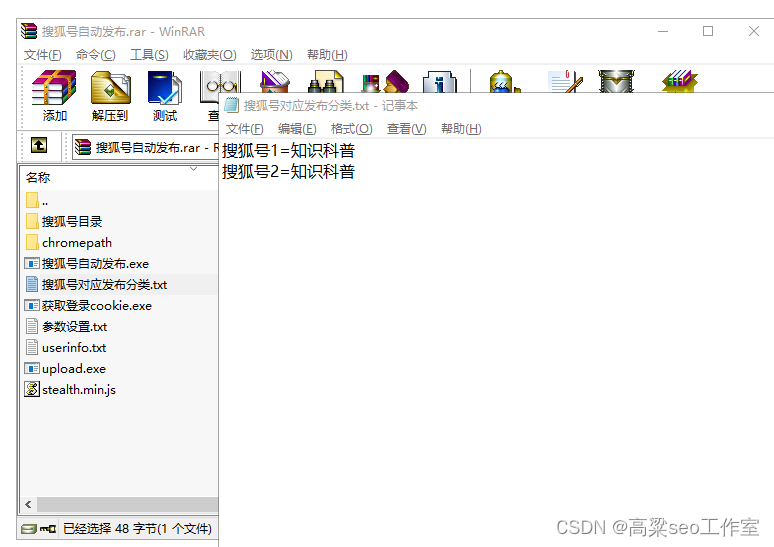Click the sort chevron above the 名称 column
The height and width of the screenshot is (547, 774).
tap(194, 169)
